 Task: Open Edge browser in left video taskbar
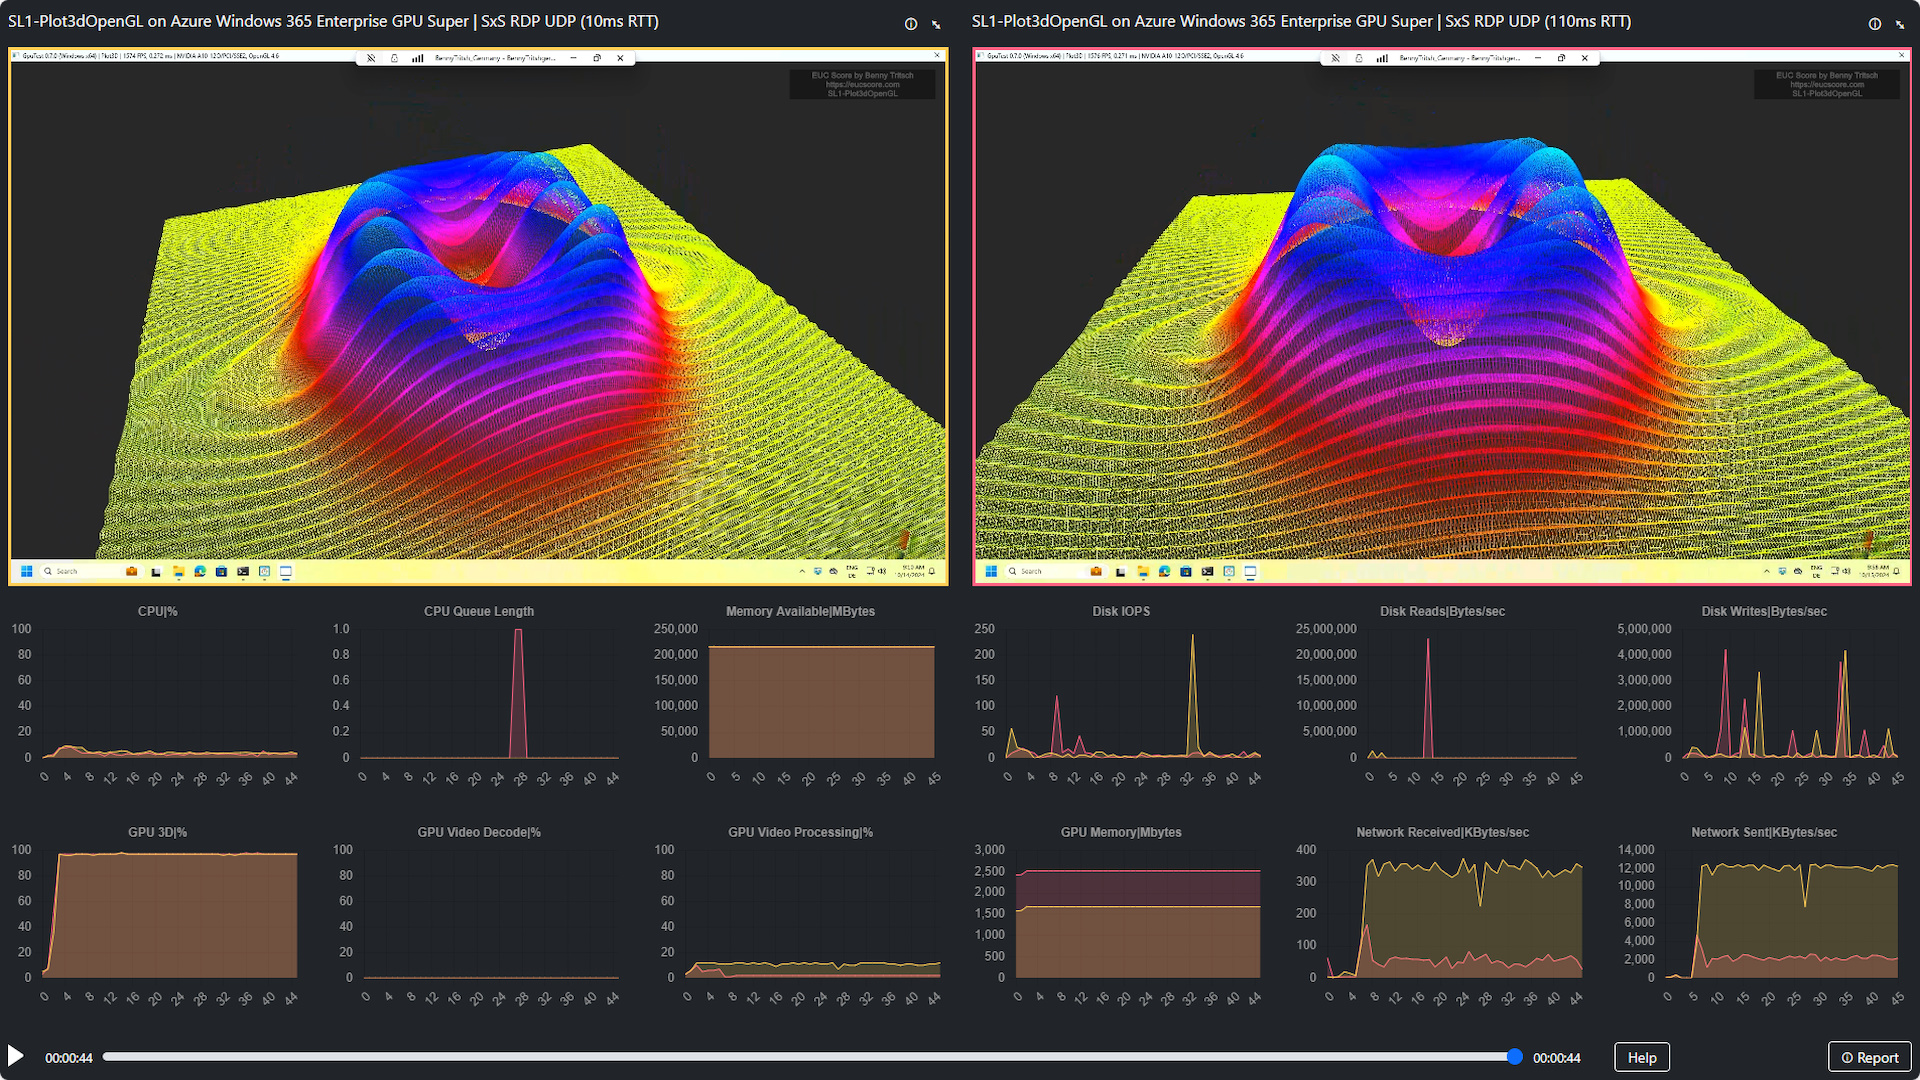[200, 572]
